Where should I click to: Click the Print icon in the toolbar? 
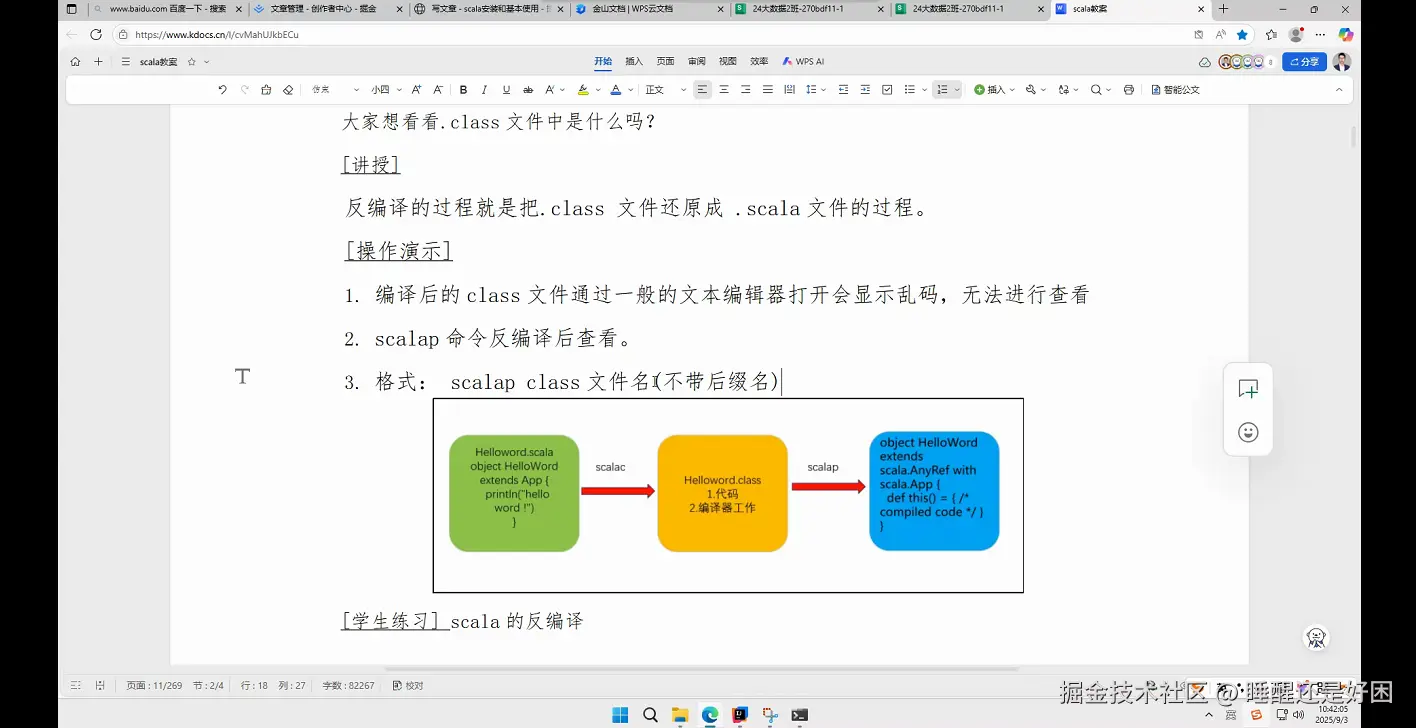(x=1128, y=89)
